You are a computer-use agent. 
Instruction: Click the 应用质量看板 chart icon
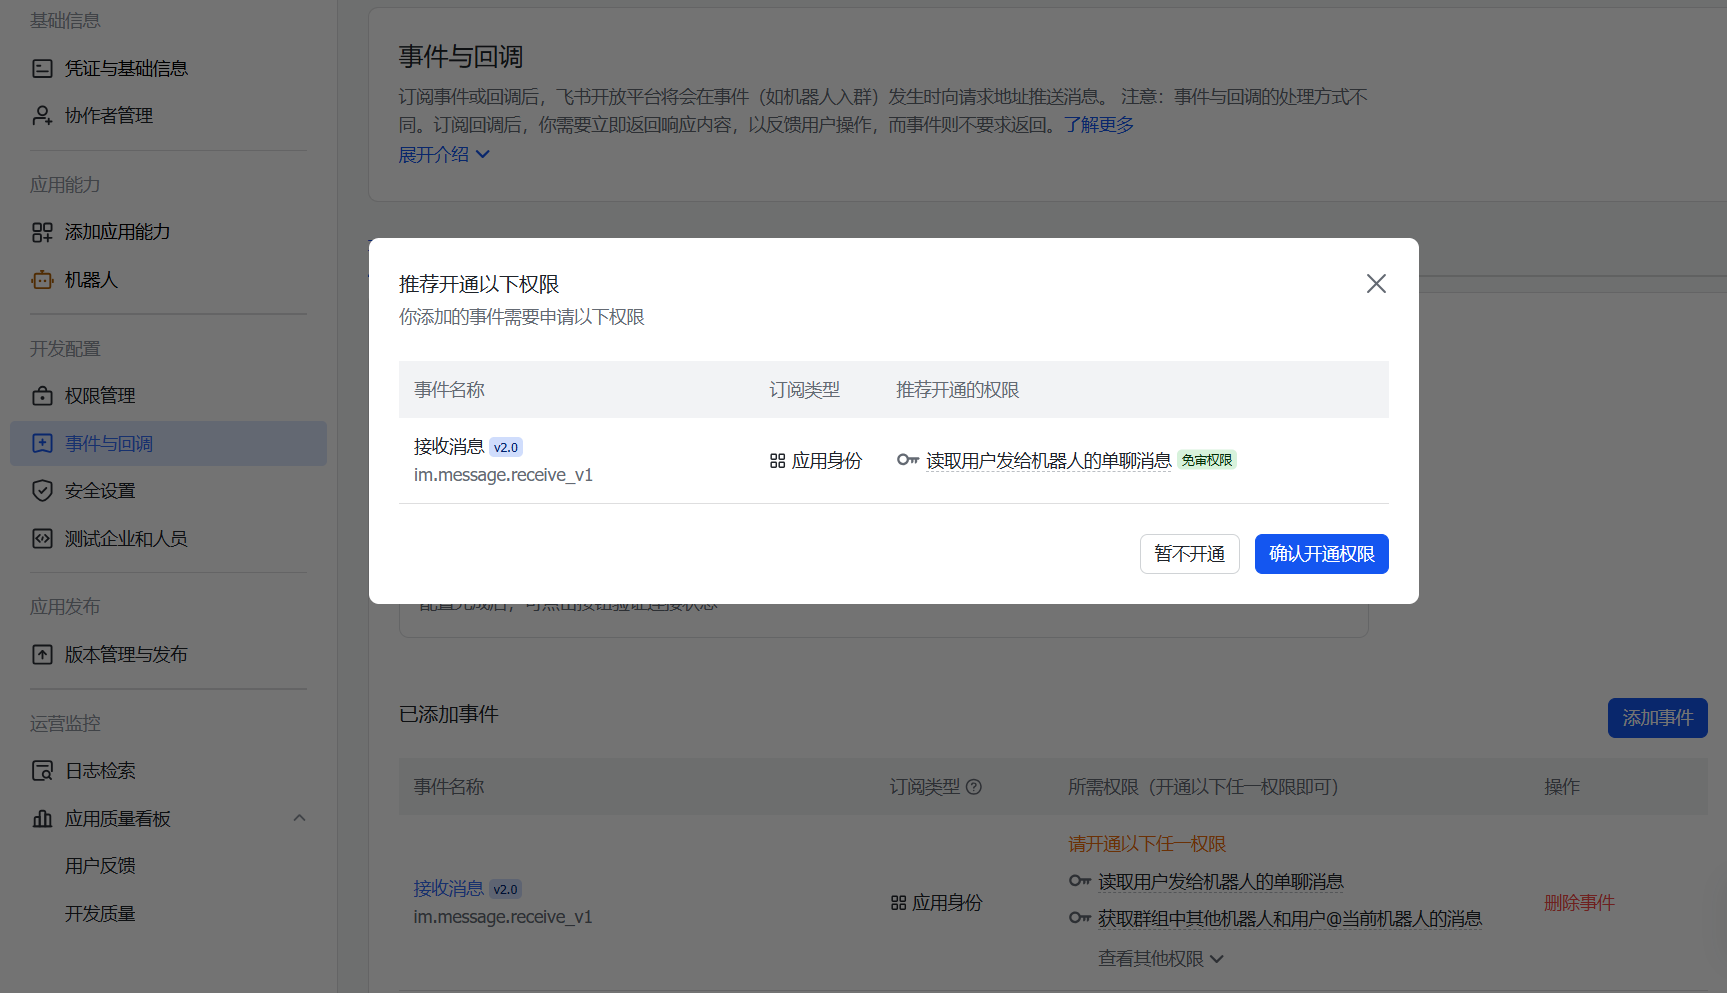42,818
